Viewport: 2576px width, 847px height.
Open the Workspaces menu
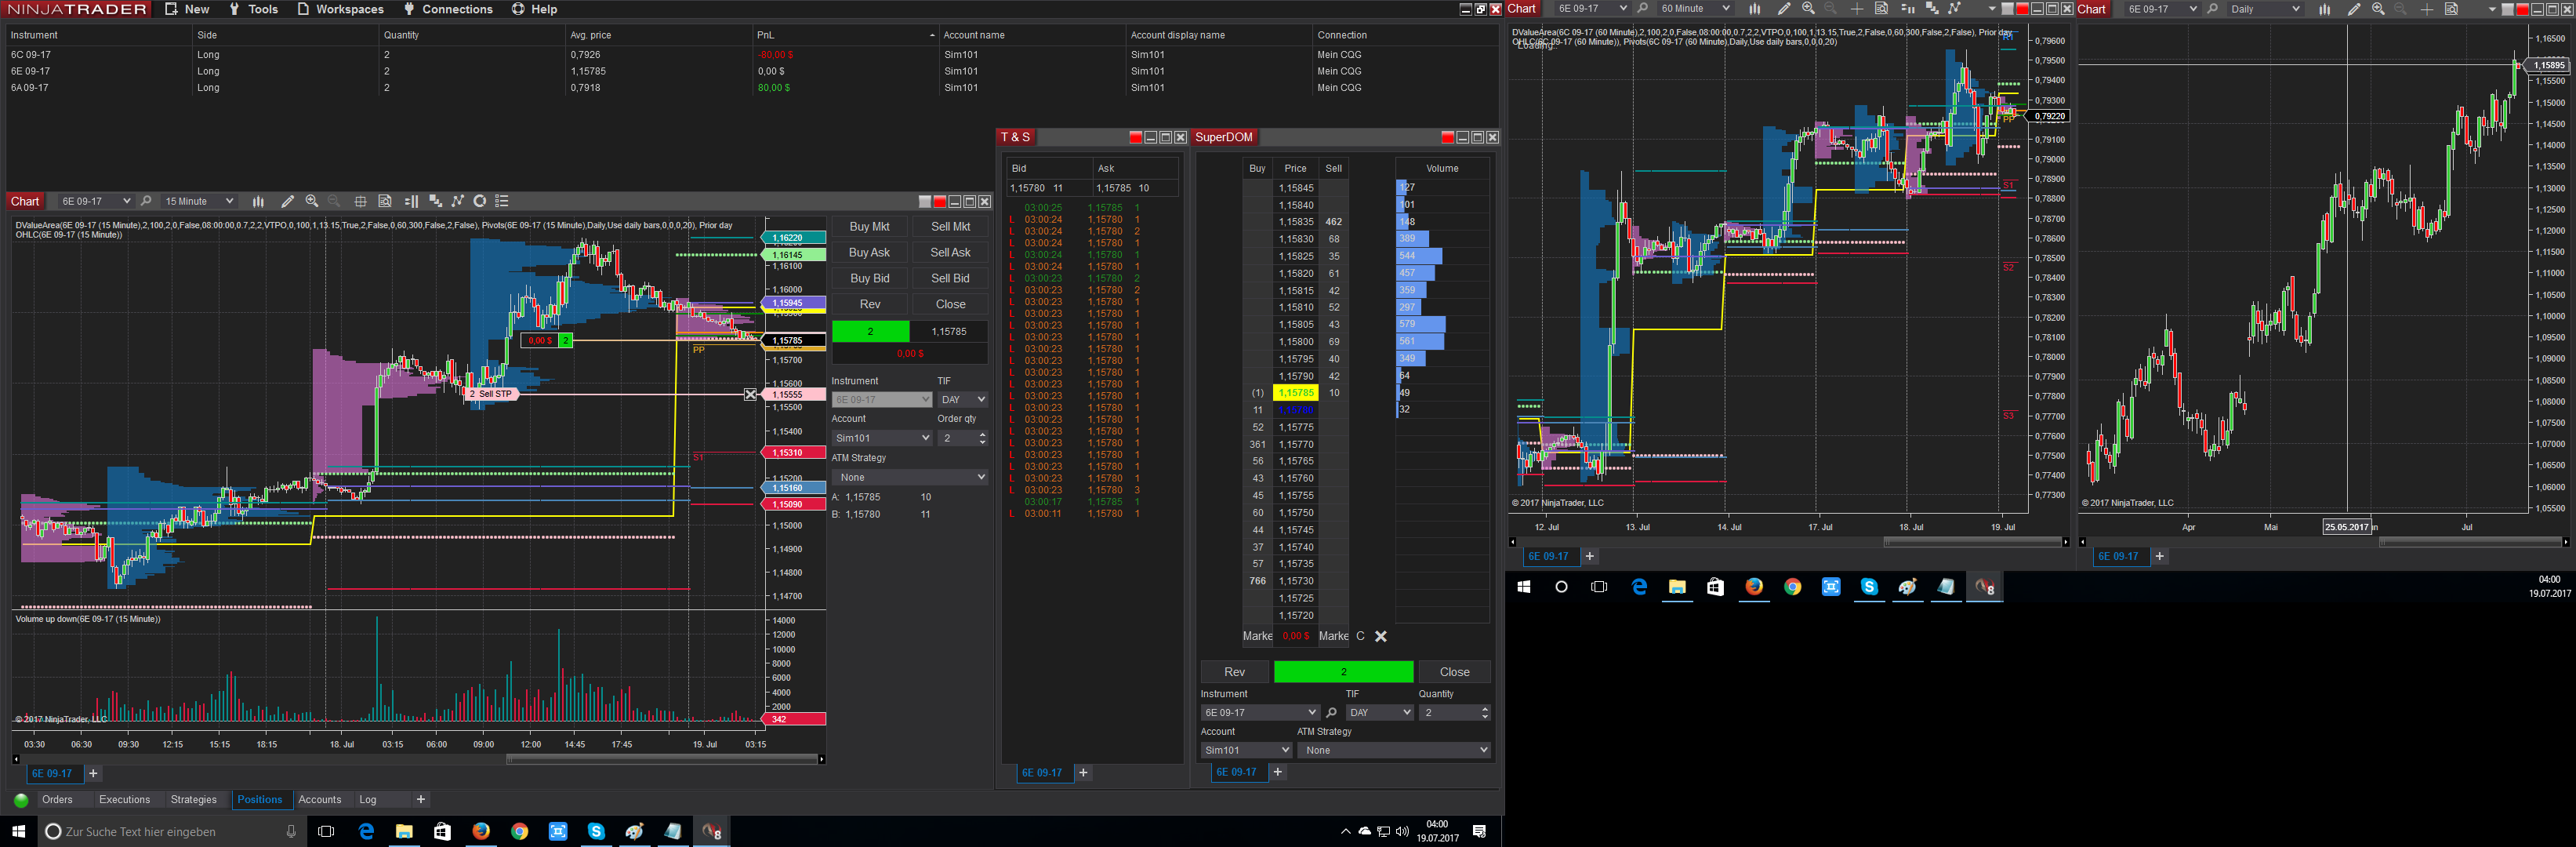[340, 9]
